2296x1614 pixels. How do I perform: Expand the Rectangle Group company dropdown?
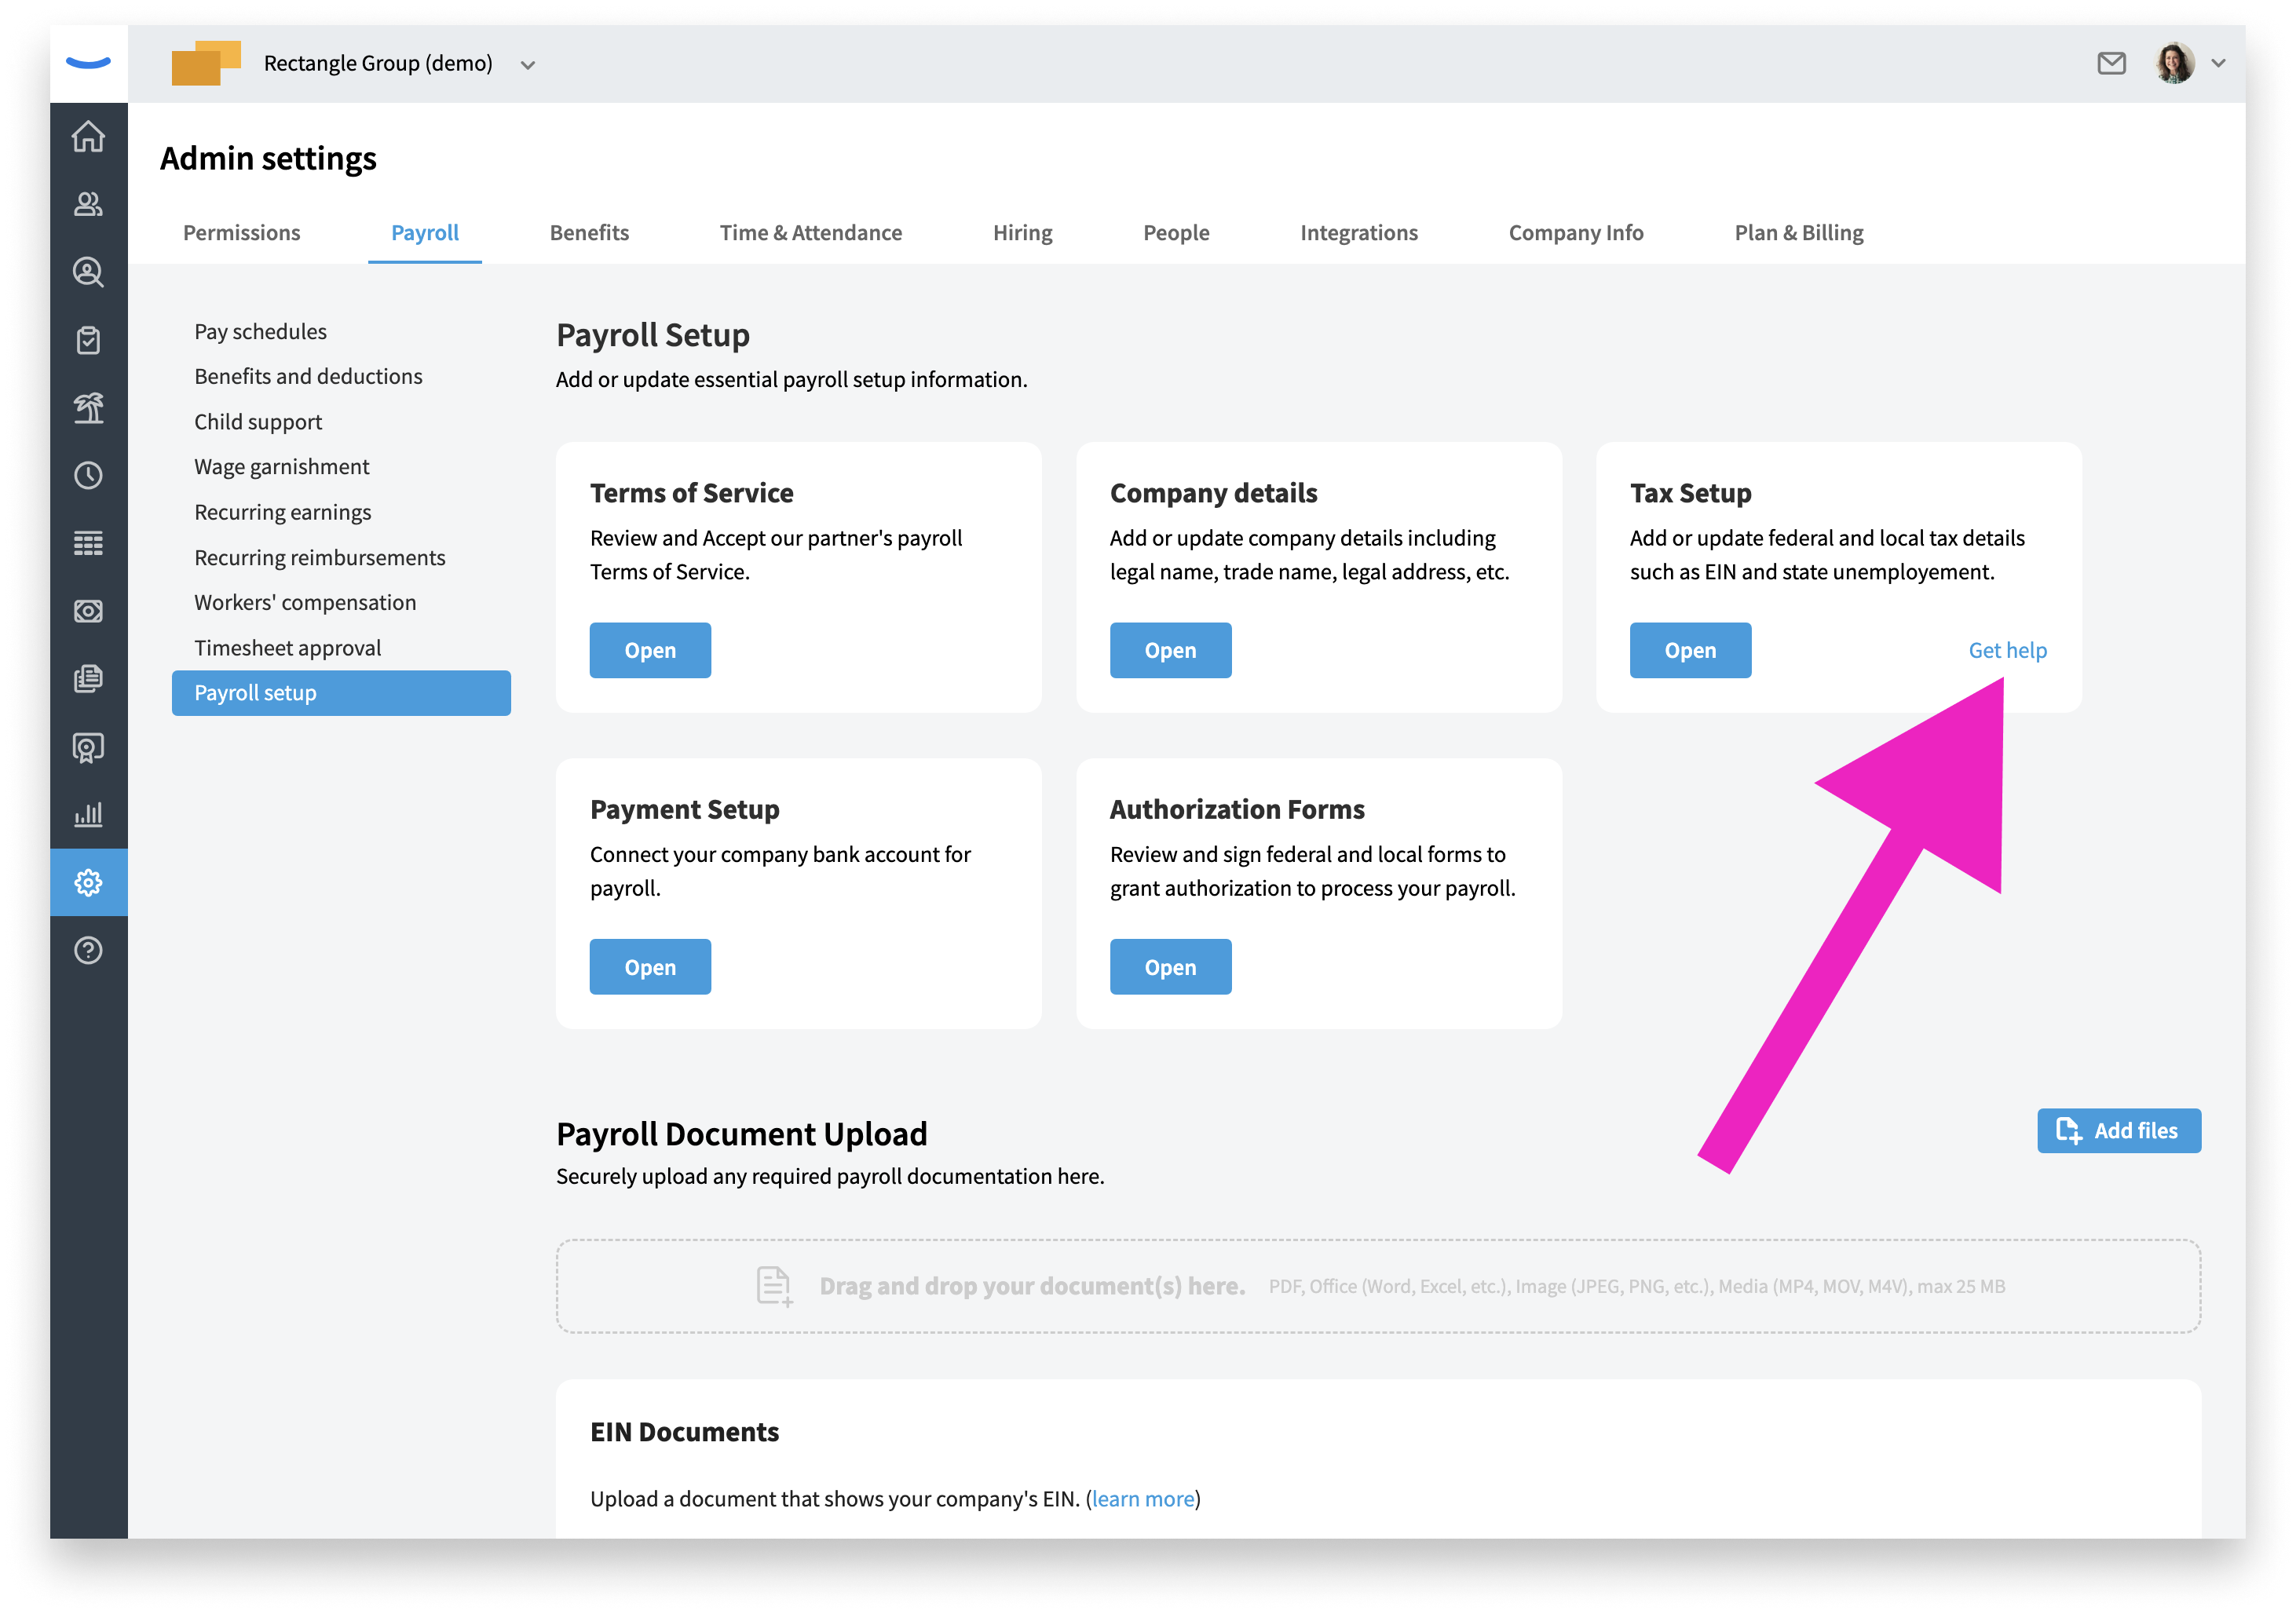pyautogui.click(x=528, y=65)
